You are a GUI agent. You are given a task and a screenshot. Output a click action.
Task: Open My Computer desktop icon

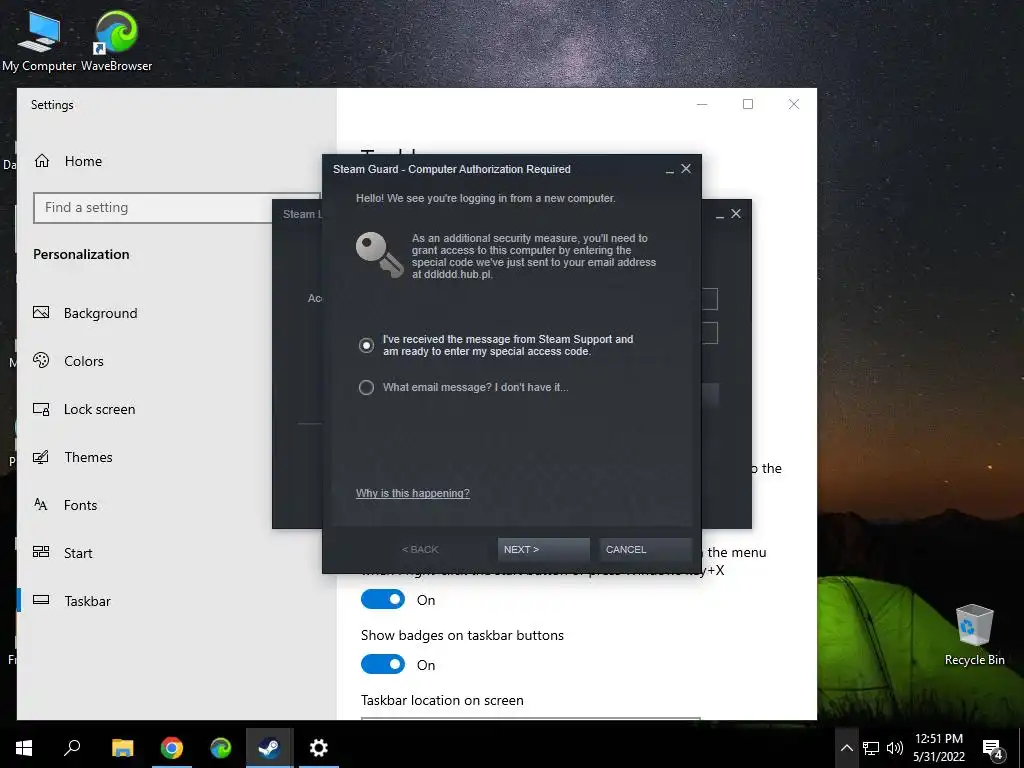[x=39, y=40]
